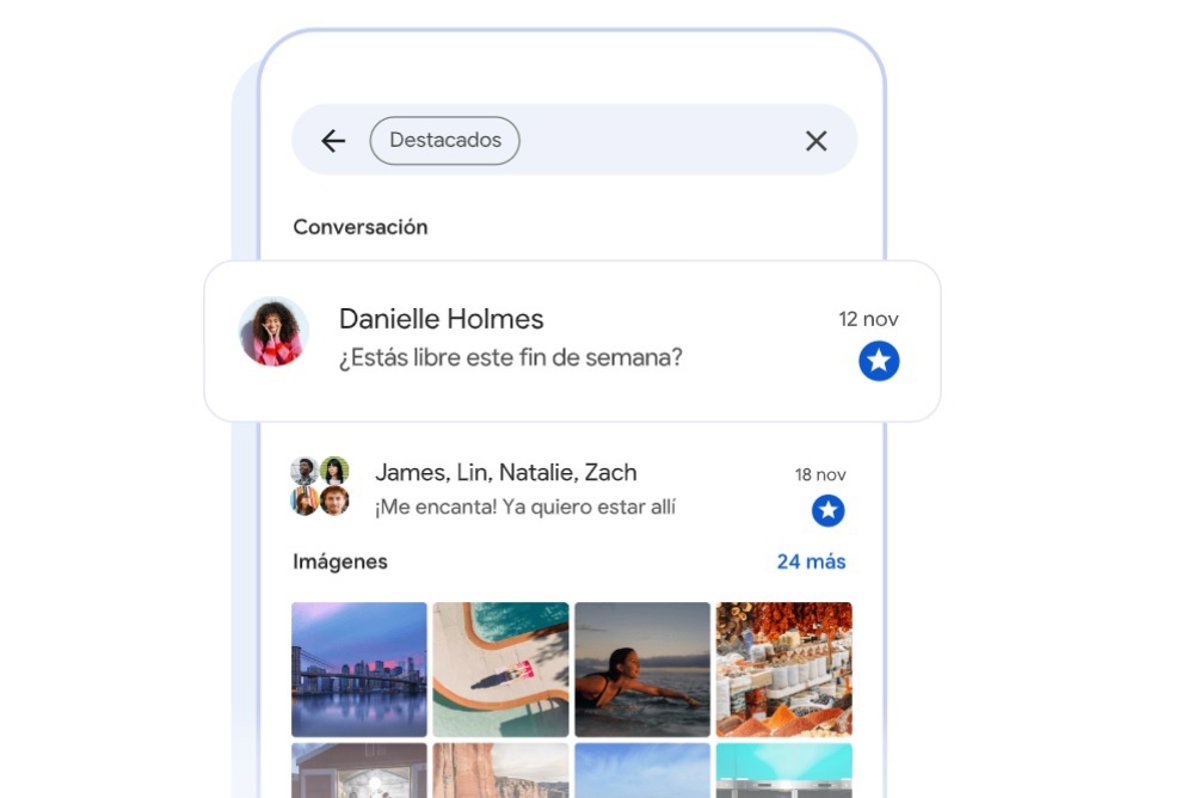Remove the Destacados filter chip
Image resolution: width=1200 pixels, height=798 pixels.
pos(445,141)
